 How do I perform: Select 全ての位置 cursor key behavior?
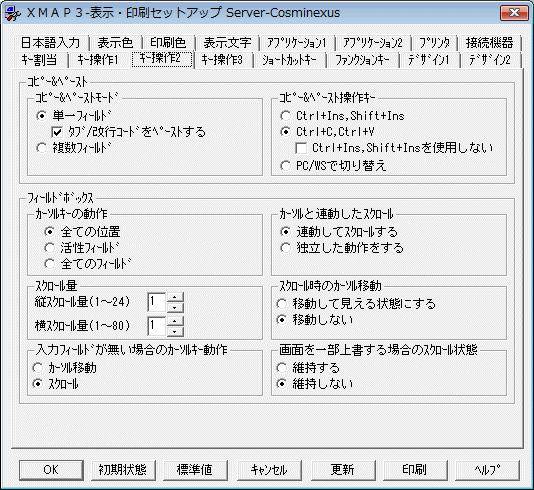[82, 232]
